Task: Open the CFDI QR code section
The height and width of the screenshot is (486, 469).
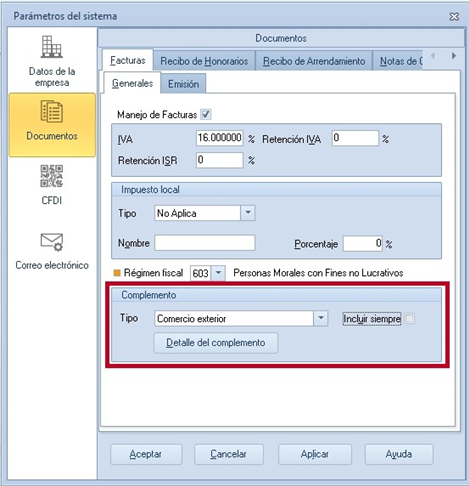Action: (x=52, y=184)
